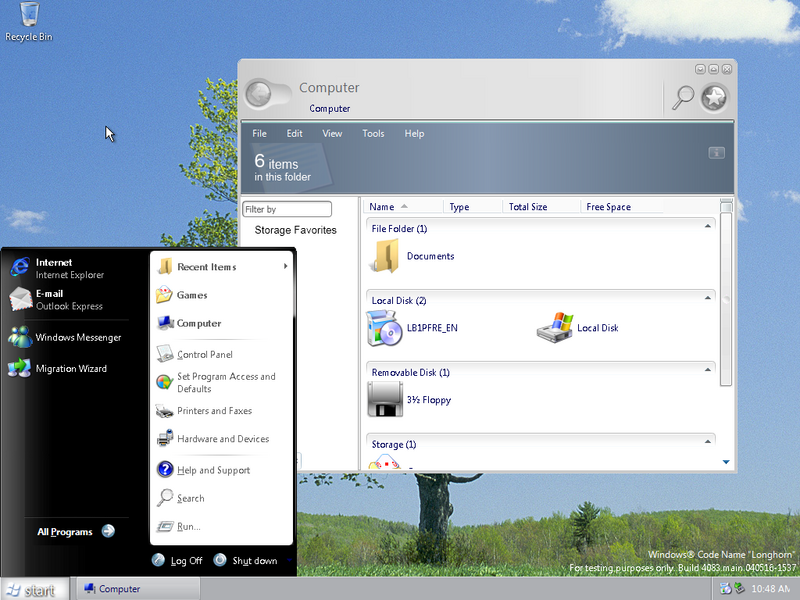Open the Local Disk drive icon
This screenshot has width=800, height=600.
555,327
